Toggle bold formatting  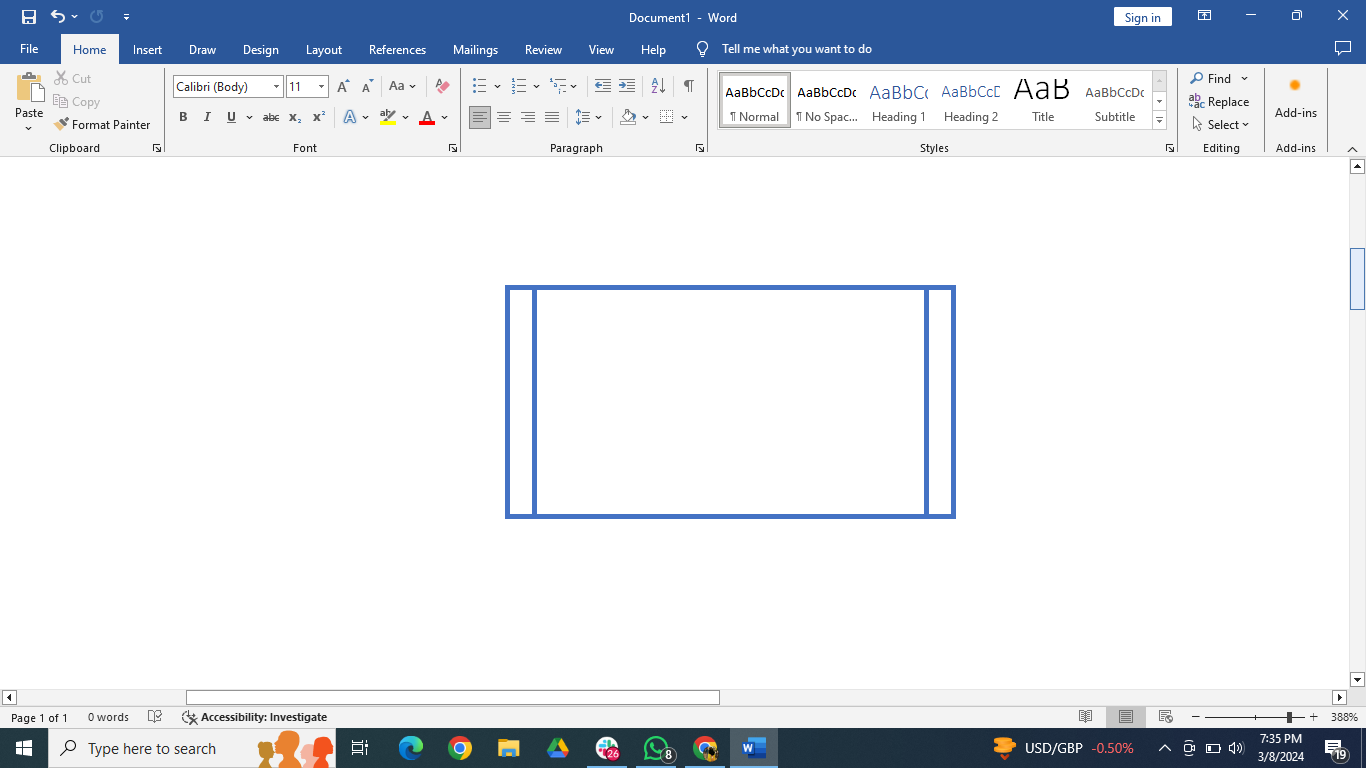coord(183,117)
